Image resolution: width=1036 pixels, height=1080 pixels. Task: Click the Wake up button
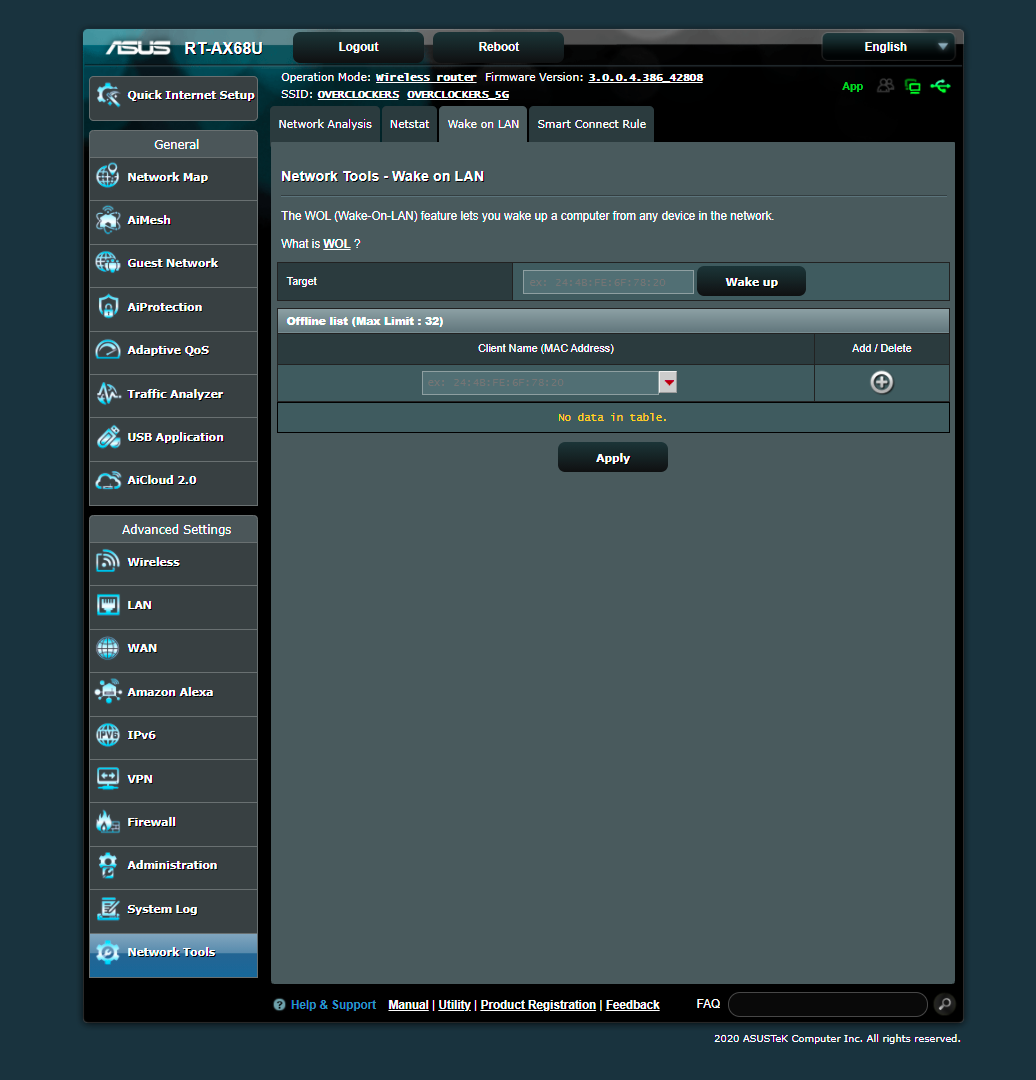click(752, 282)
